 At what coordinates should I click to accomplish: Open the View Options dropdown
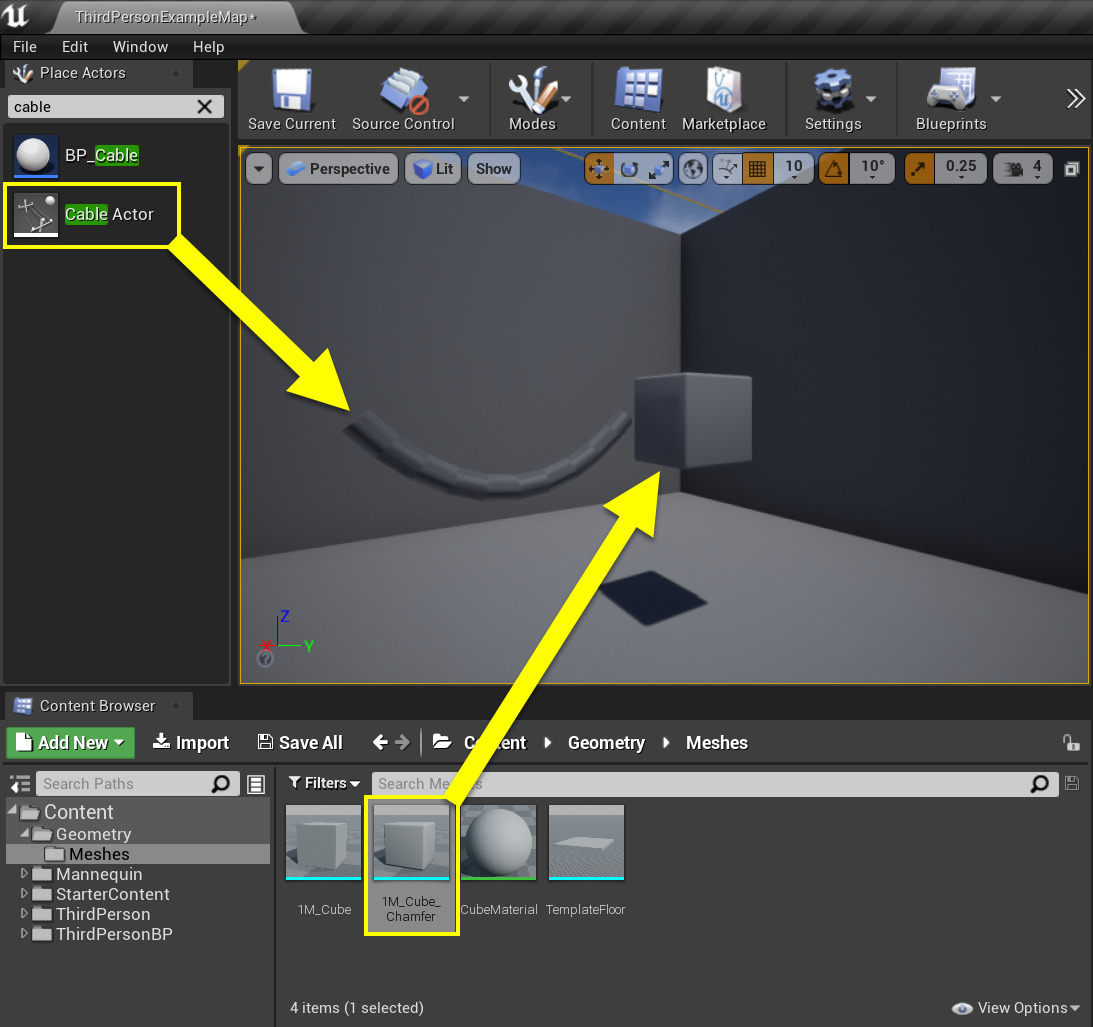tap(1017, 1008)
